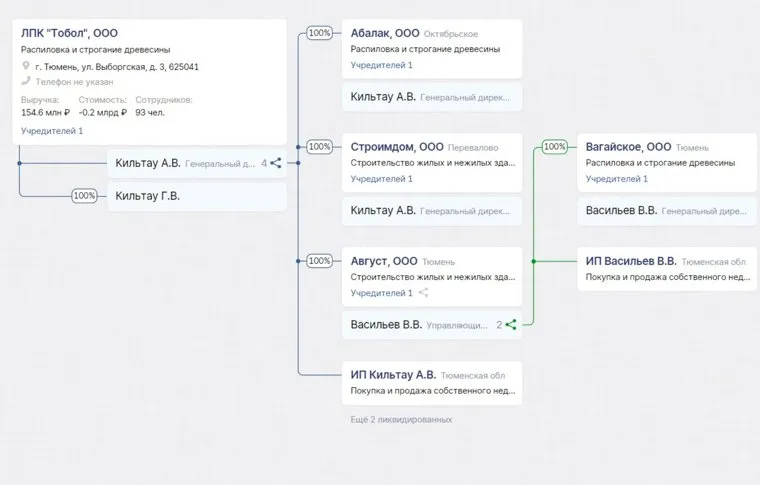Select the ИП Васильев В.В. node
760x485 pixels.
coord(631,261)
